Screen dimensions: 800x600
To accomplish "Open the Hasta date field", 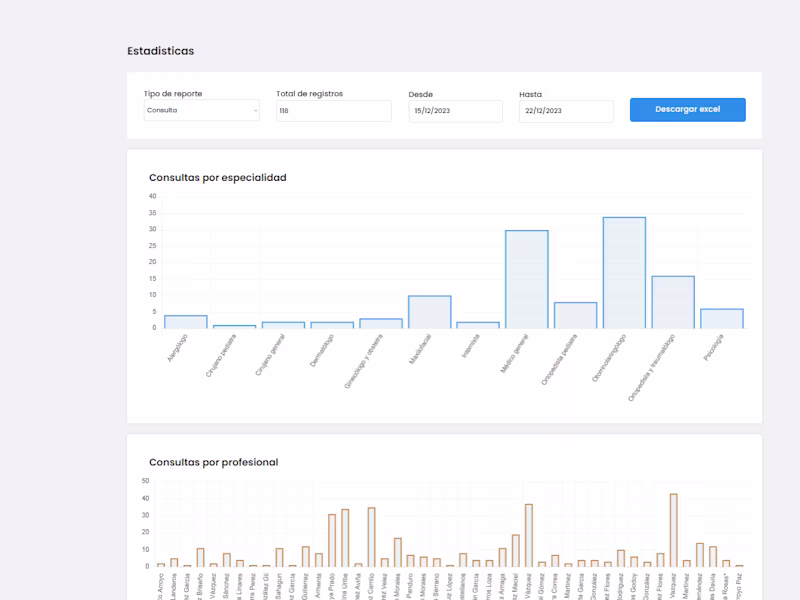I will tap(565, 111).
